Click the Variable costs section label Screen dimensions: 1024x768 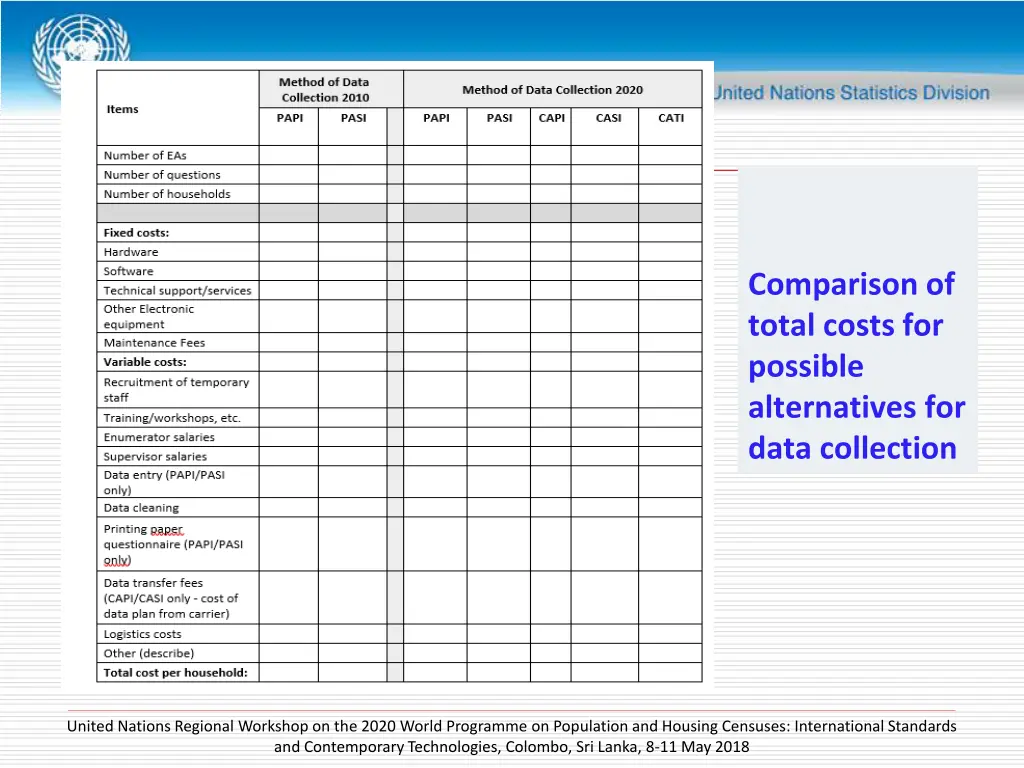pos(145,362)
